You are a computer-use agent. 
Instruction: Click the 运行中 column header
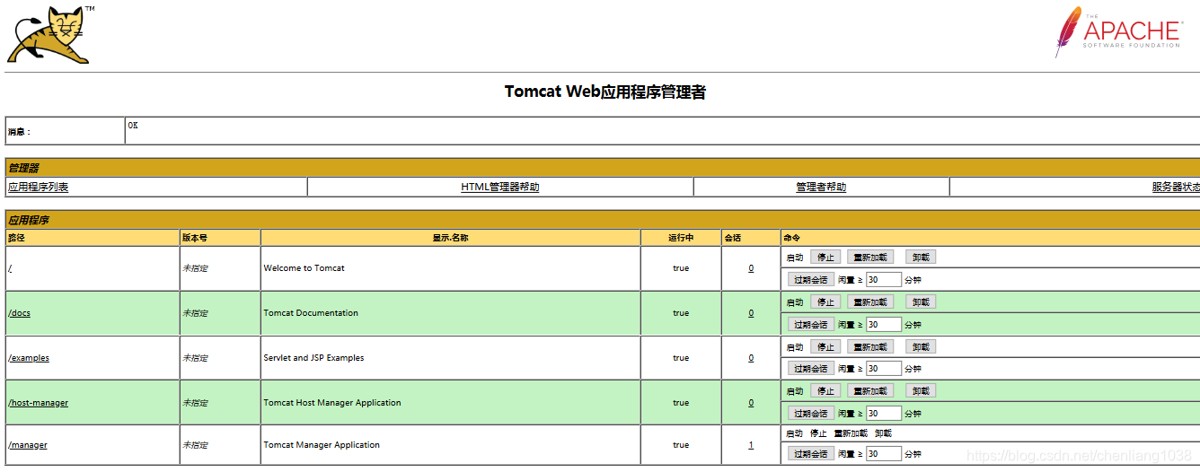(680, 238)
